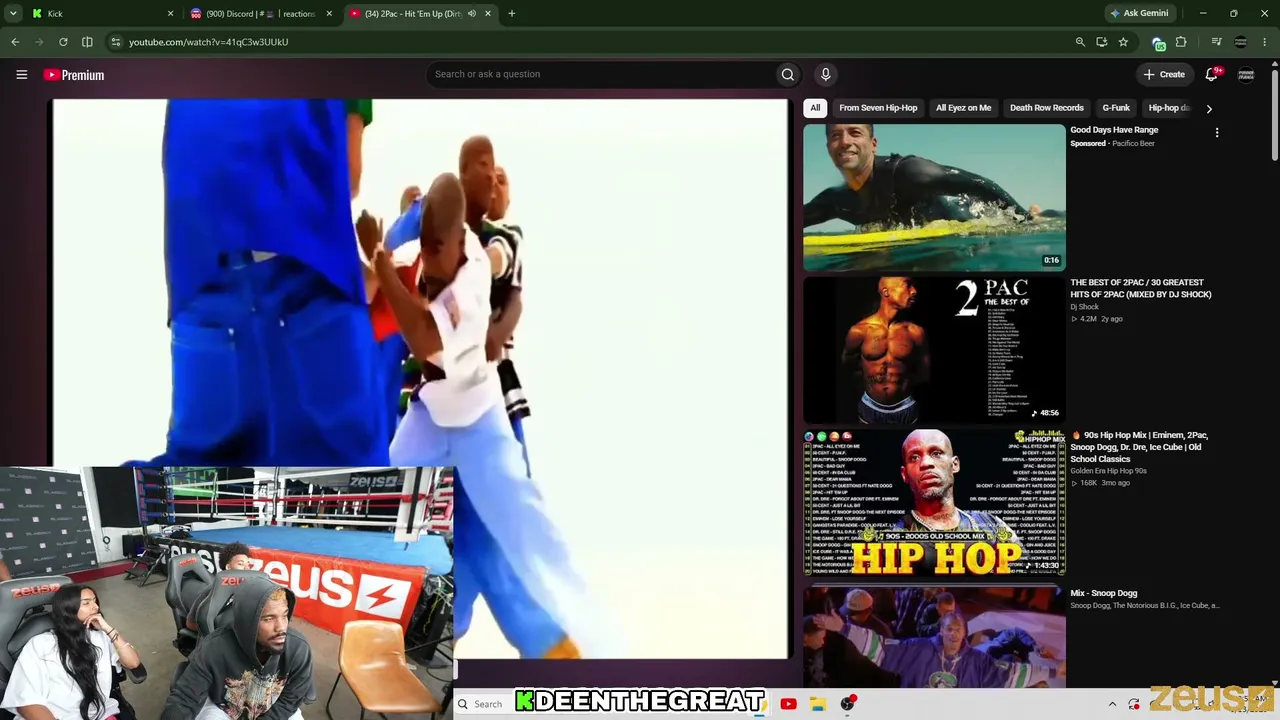The width and height of the screenshot is (1280, 720).
Task: Open a new browser tab
Action: (512, 14)
